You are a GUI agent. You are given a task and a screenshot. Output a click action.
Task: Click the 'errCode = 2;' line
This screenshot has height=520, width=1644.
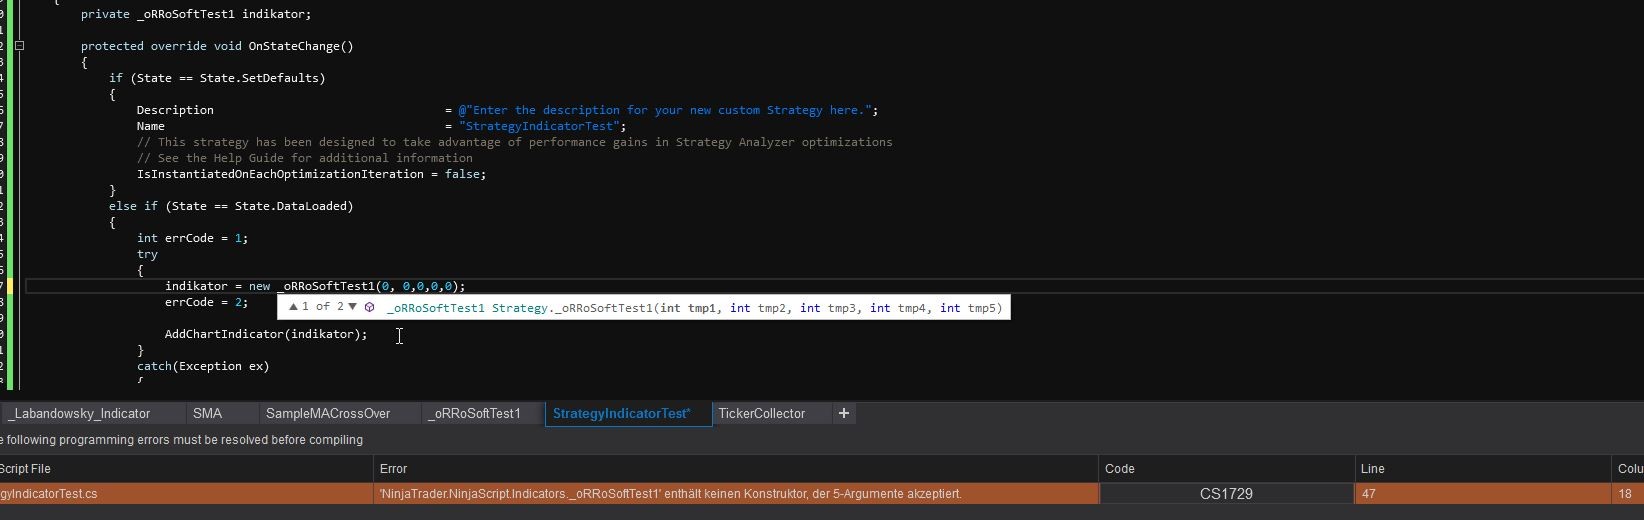(206, 302)
